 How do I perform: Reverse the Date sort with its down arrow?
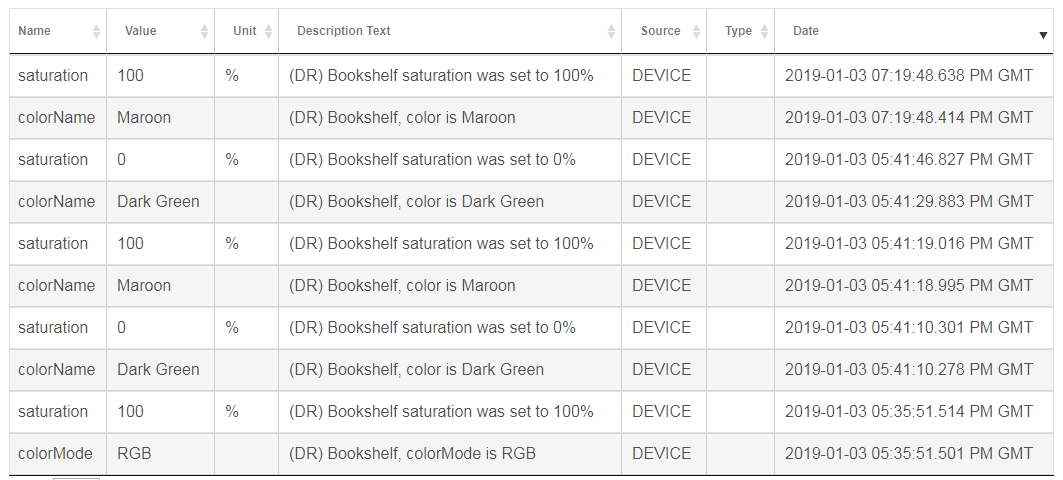(x=1043, y=34)
